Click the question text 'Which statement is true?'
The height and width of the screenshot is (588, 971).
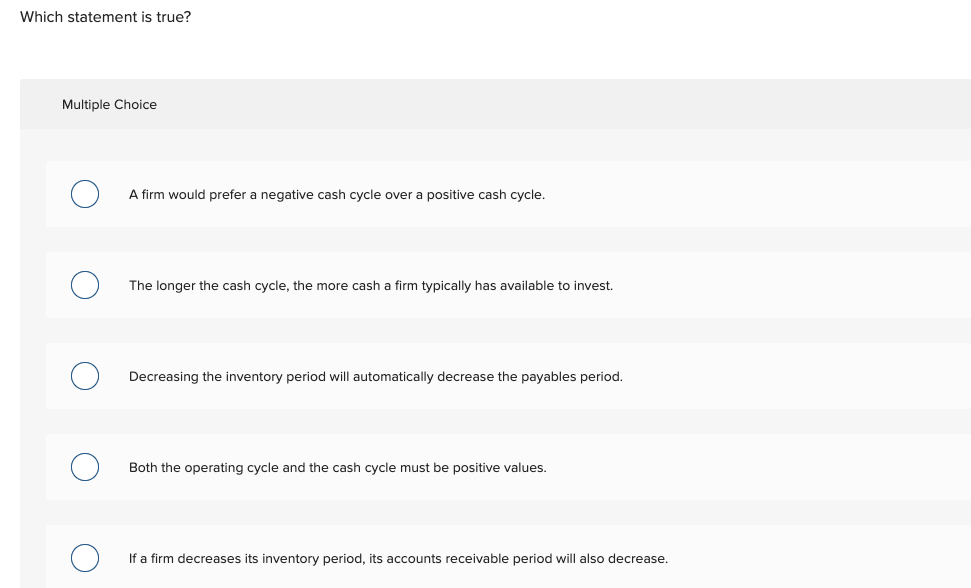click(x=105, y=17)
